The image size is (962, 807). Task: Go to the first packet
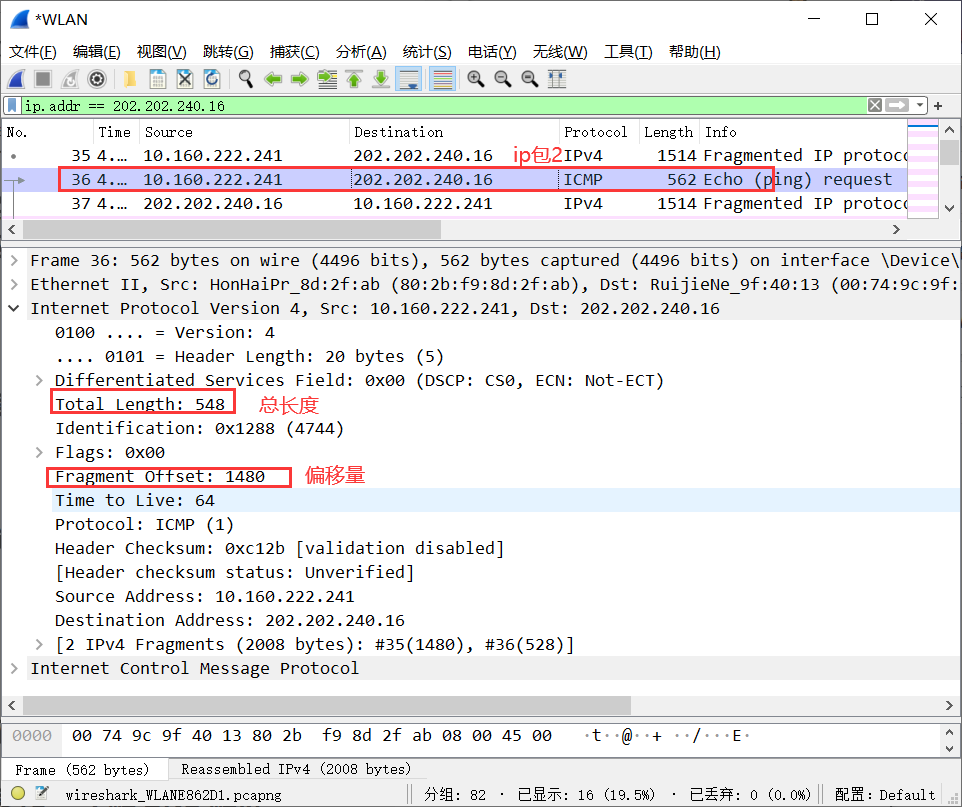[354, 79]
